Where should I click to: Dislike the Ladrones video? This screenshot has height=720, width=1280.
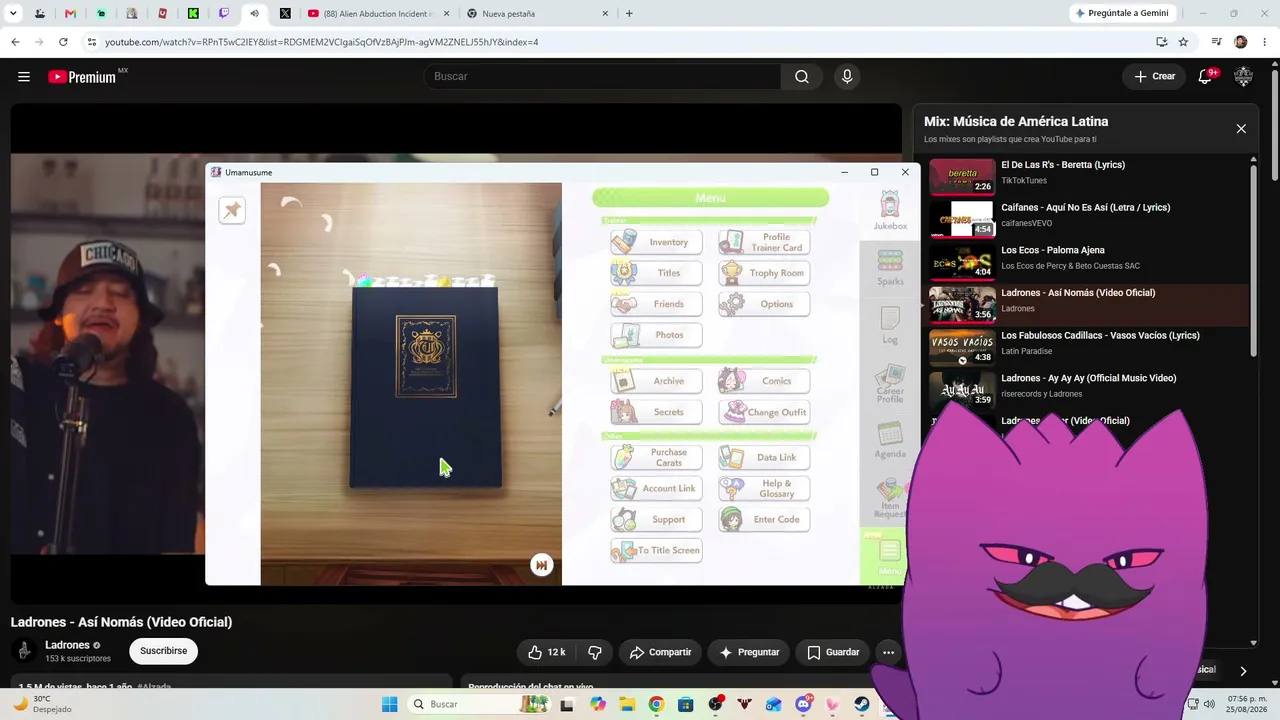click(x=595, y=652)
